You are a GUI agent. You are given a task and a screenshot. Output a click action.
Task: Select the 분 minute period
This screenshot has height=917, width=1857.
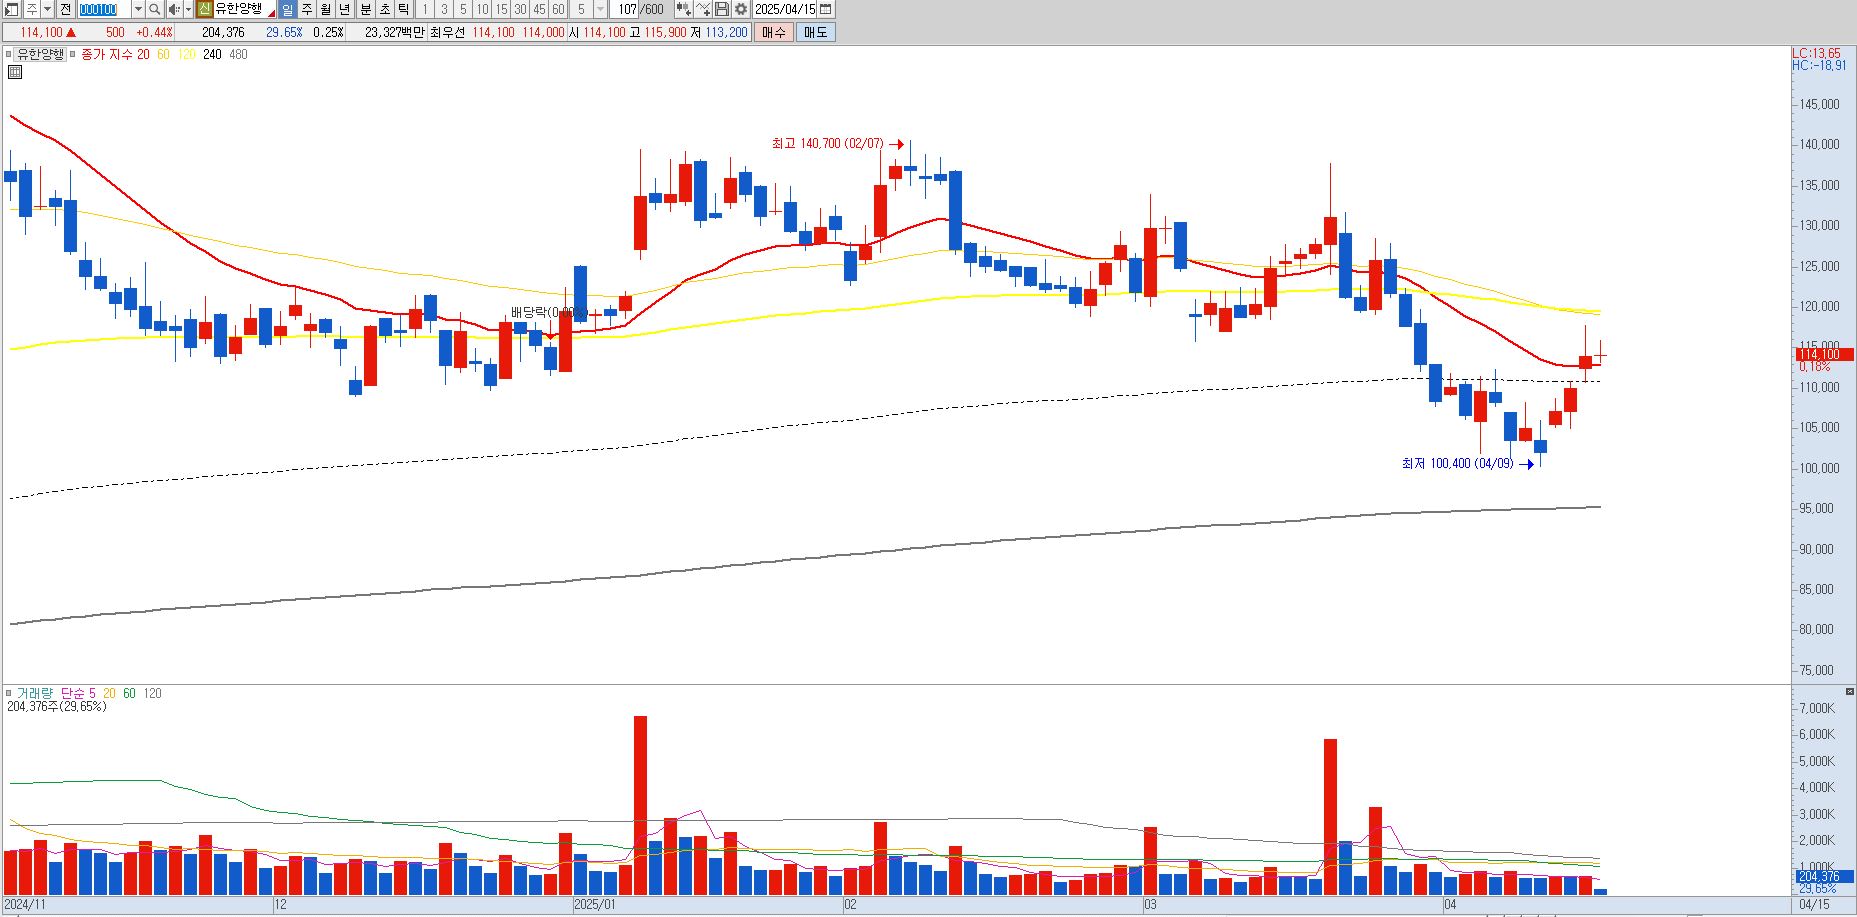[365, 9]
